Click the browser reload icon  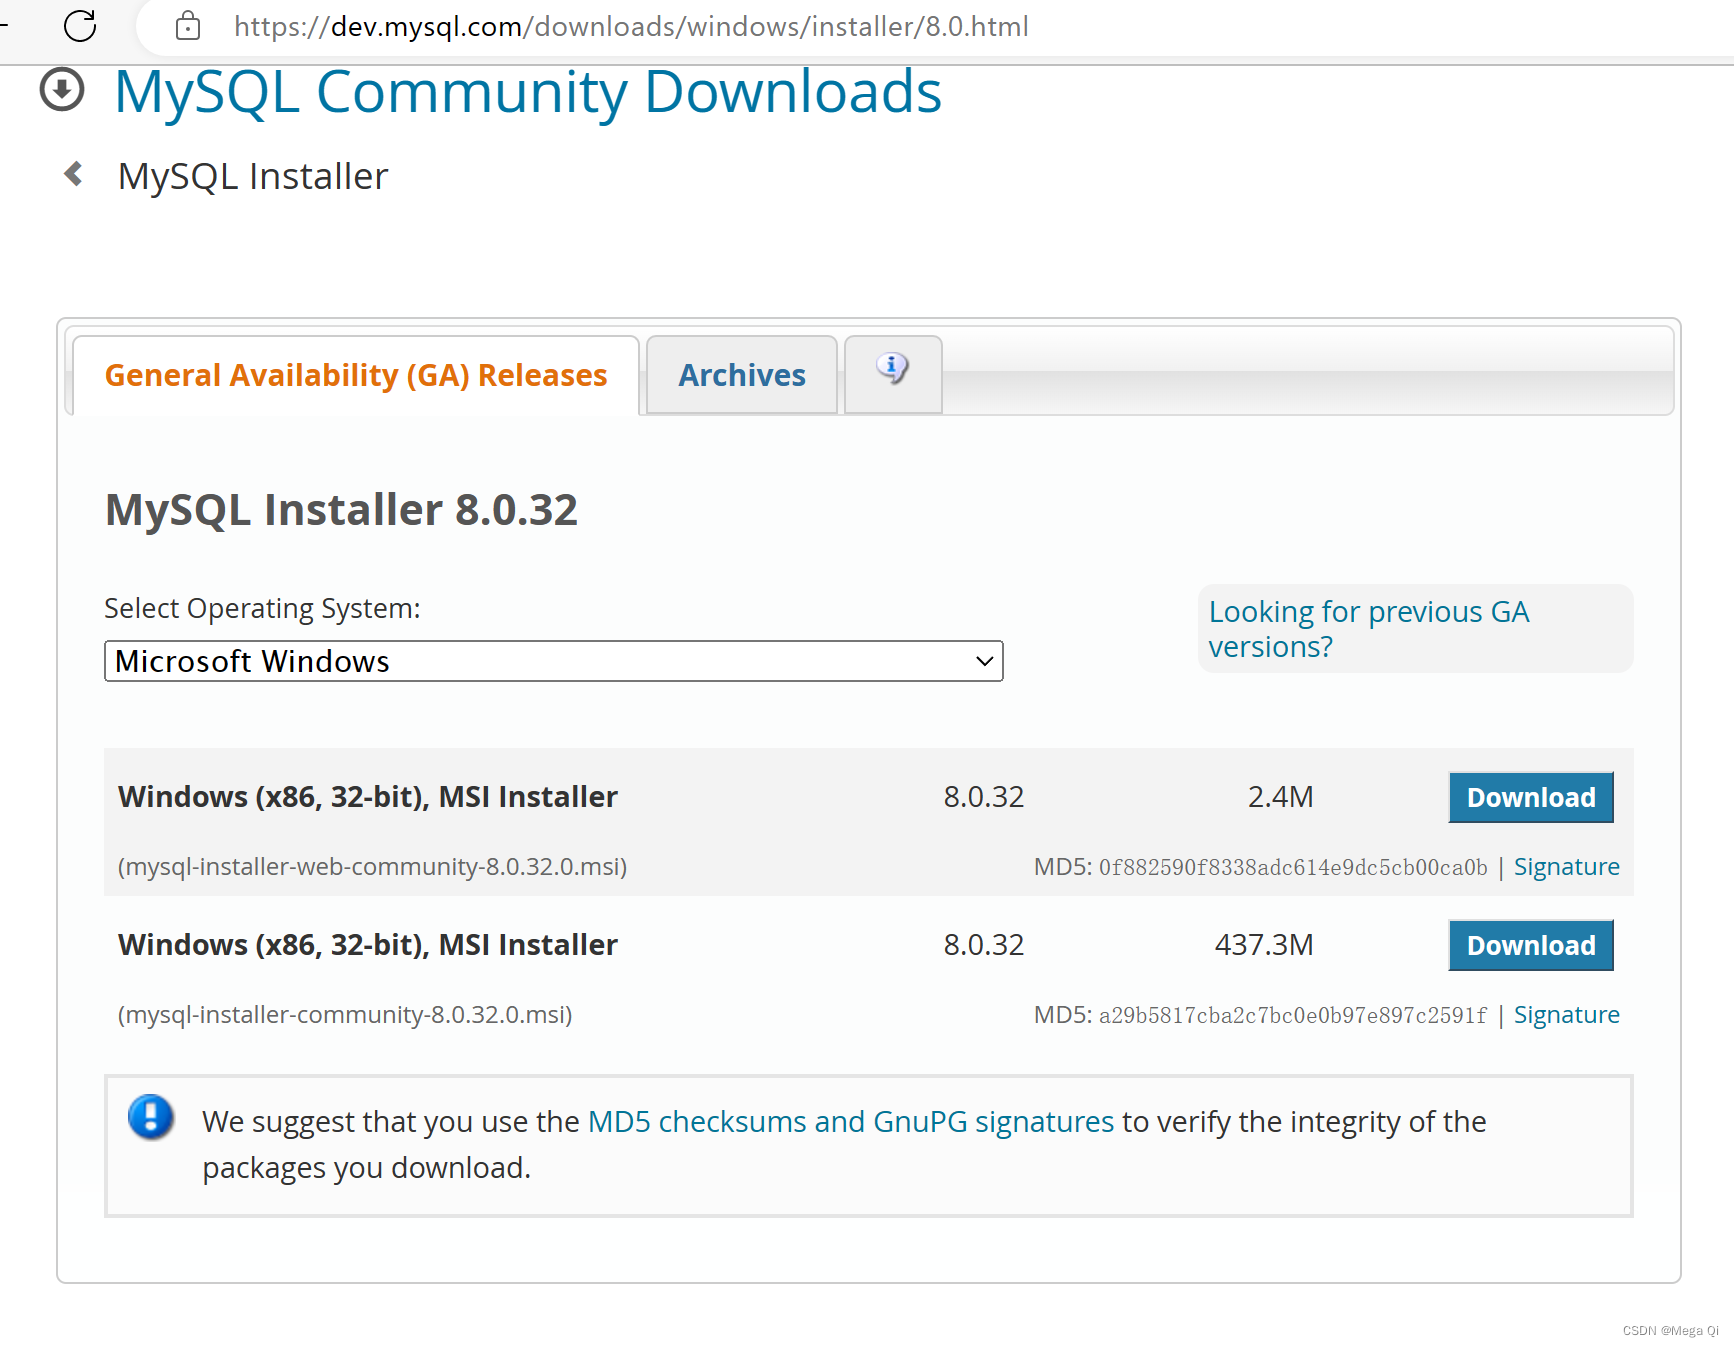[x=80, y=26]
